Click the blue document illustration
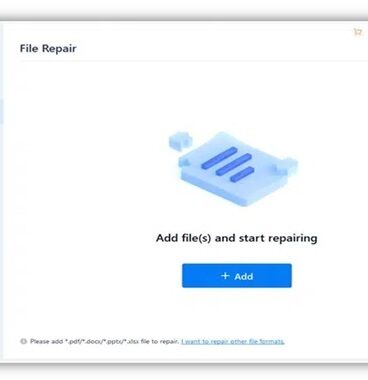 click(233, 168)
